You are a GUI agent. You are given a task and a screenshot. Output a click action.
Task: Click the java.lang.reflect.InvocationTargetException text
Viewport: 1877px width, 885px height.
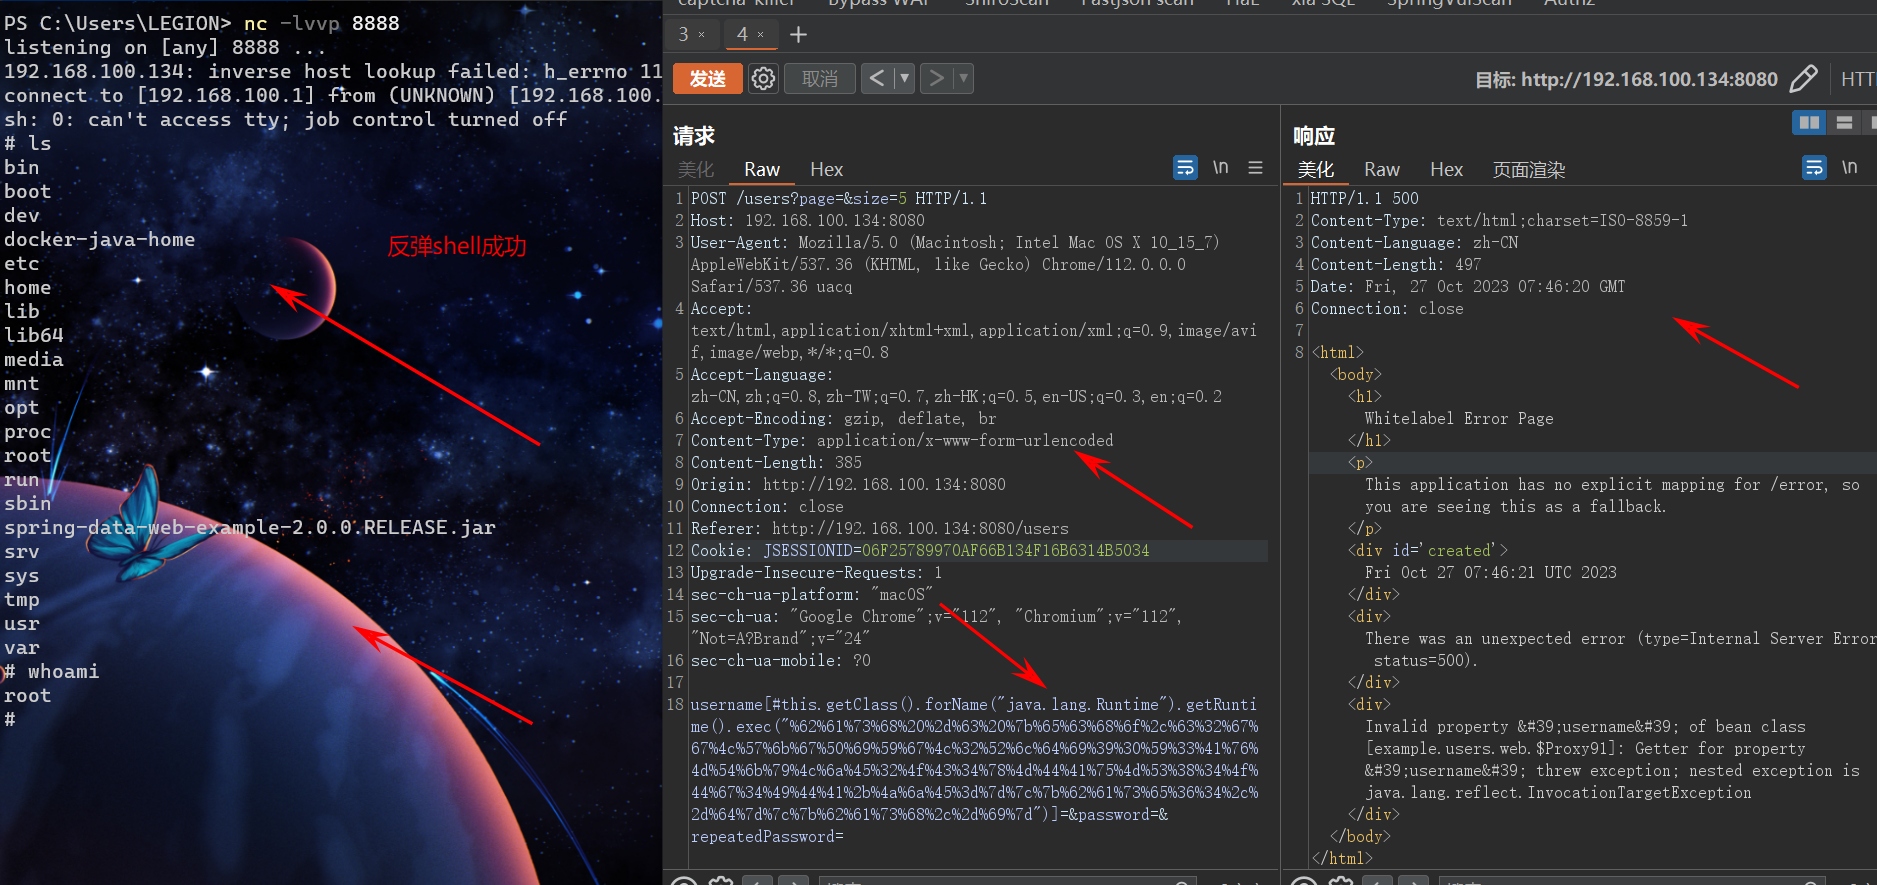click(x=1558, y=792)
